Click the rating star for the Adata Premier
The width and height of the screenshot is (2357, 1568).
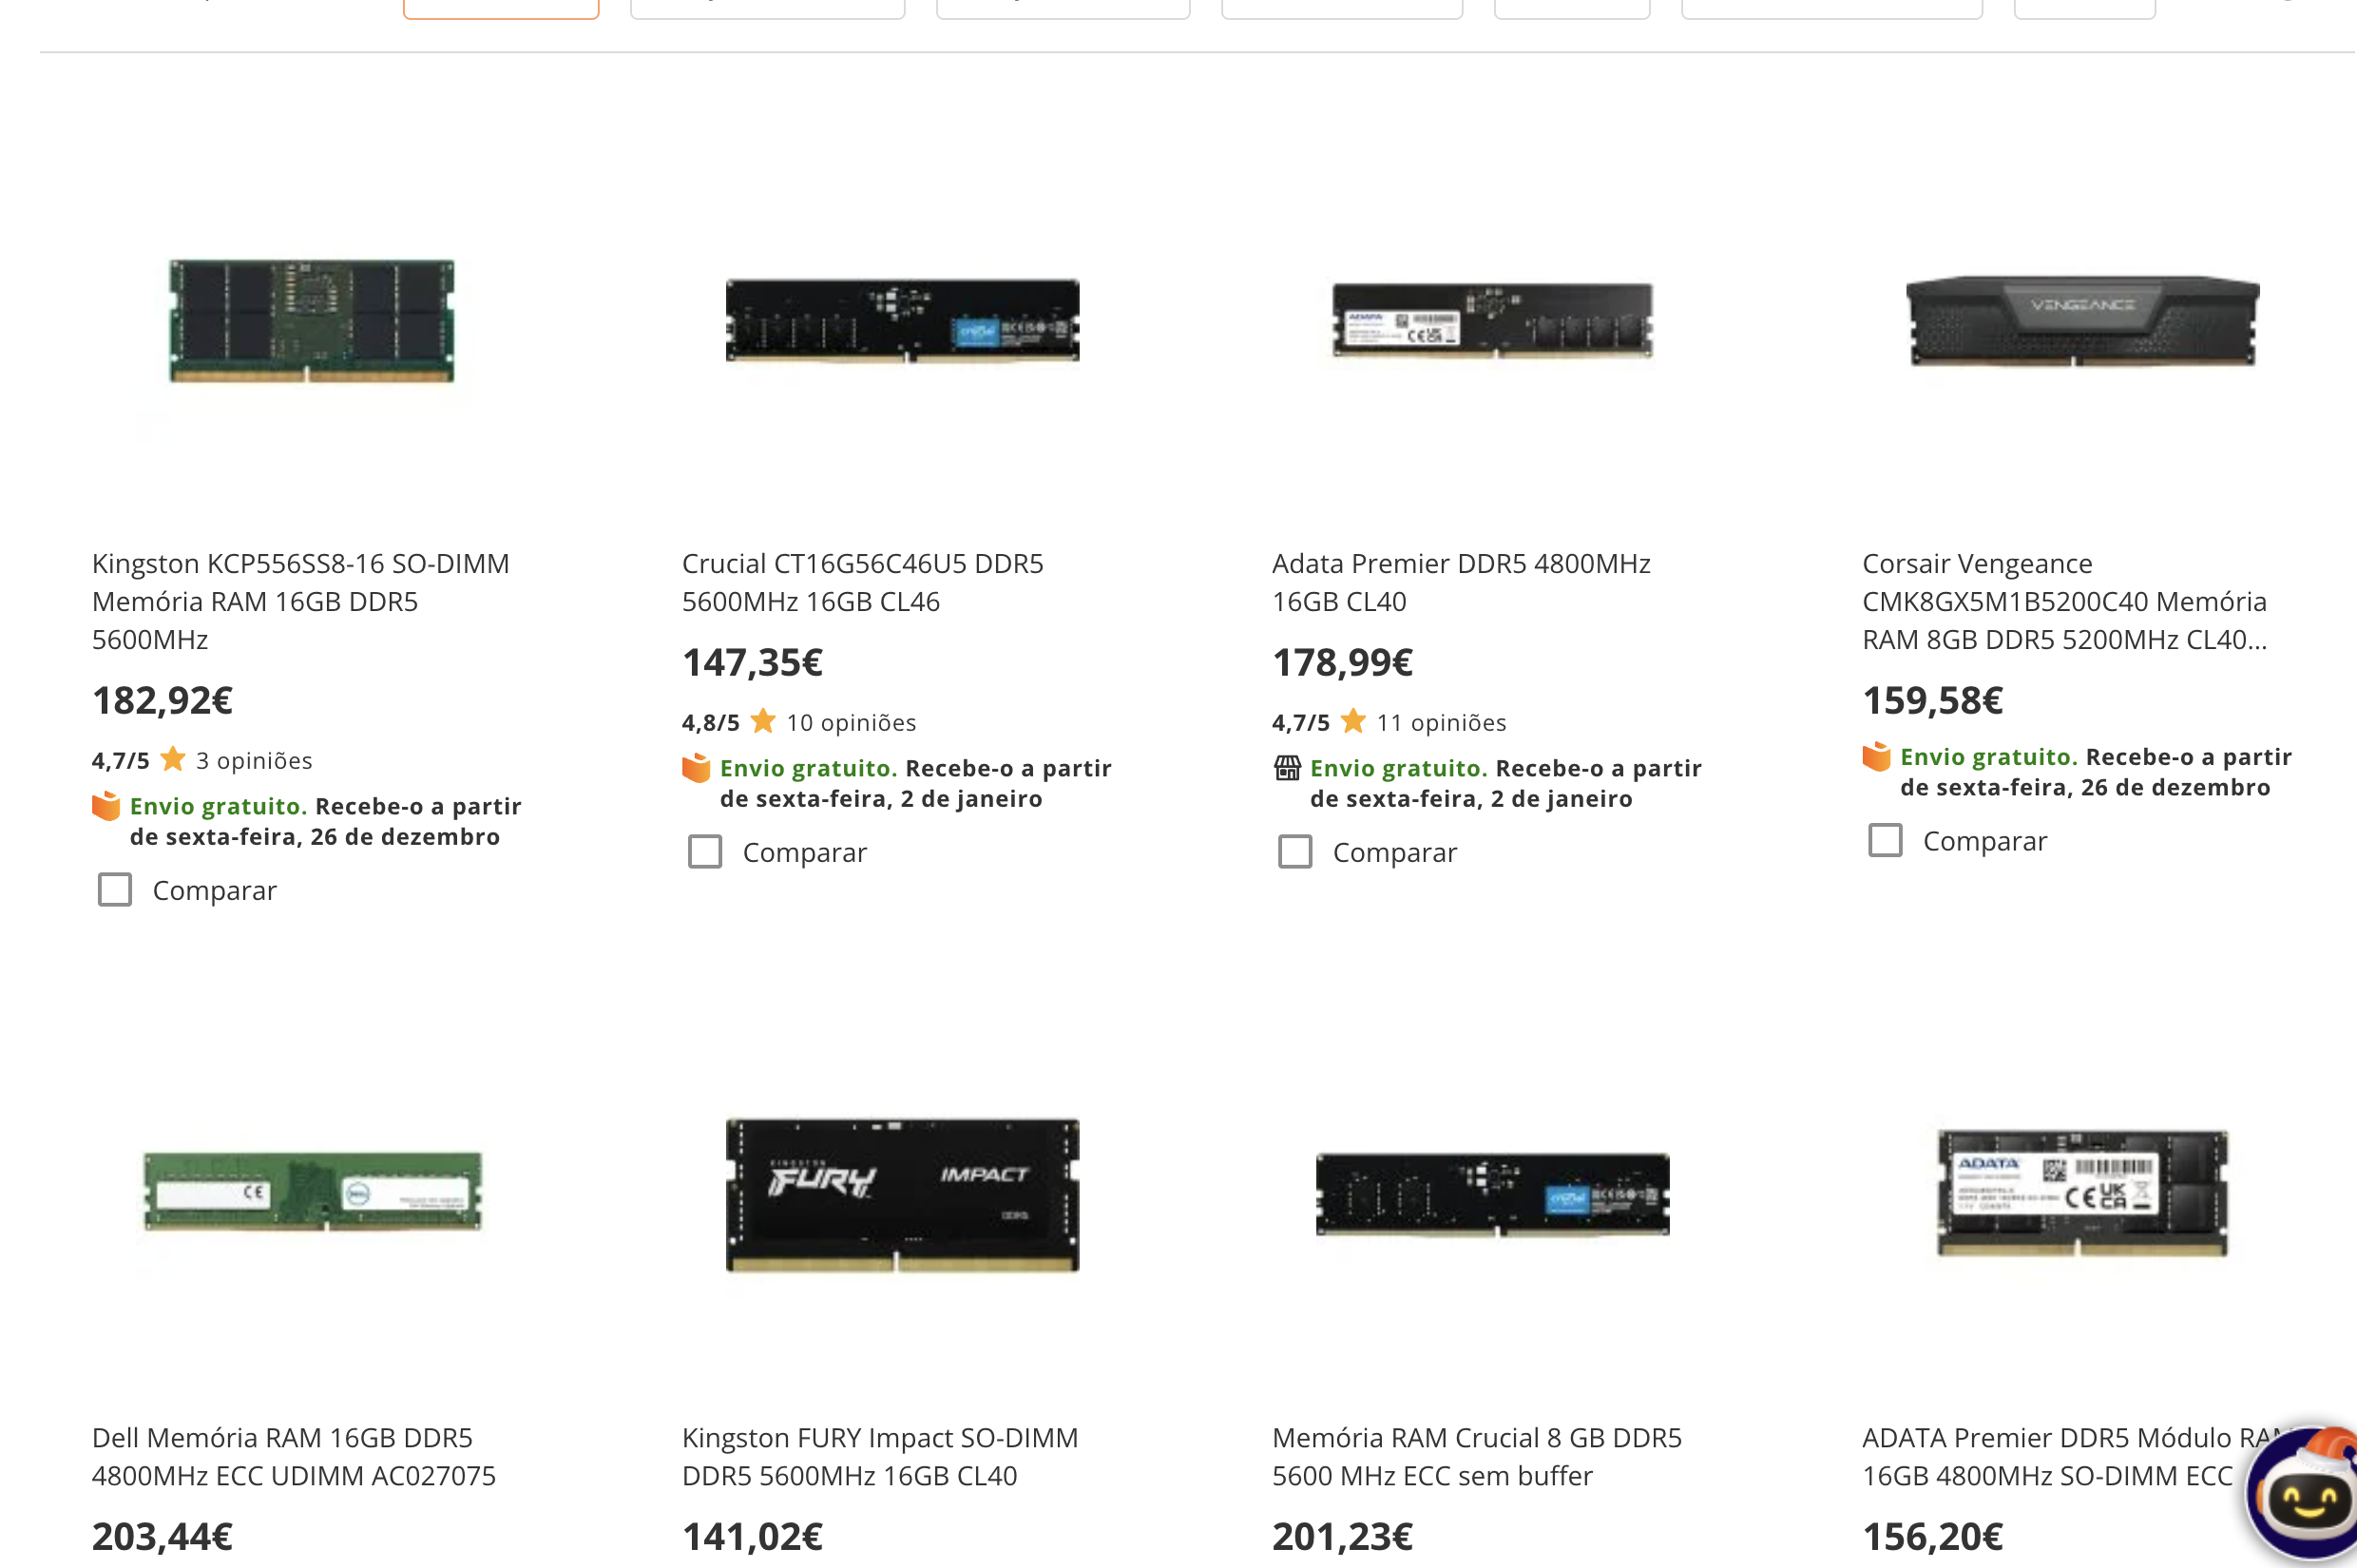(1353, 722)
